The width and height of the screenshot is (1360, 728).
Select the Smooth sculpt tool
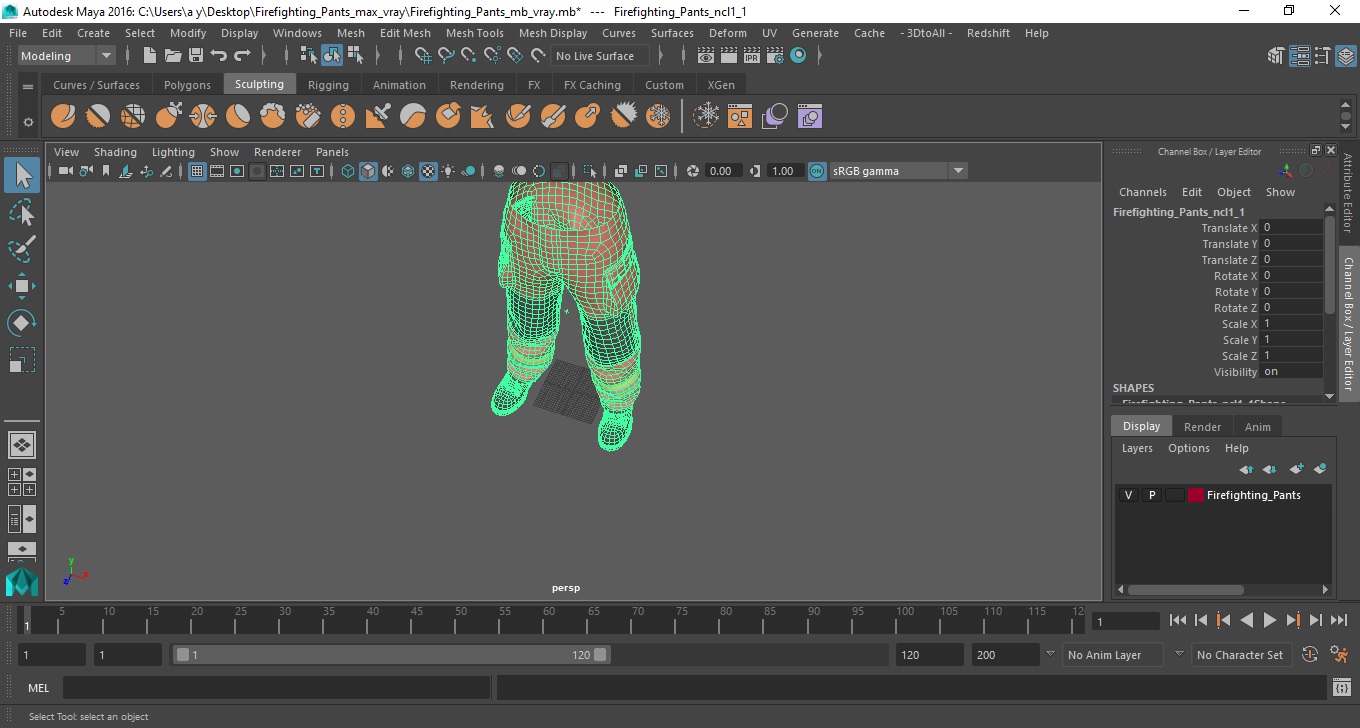[x=98, y=117]
